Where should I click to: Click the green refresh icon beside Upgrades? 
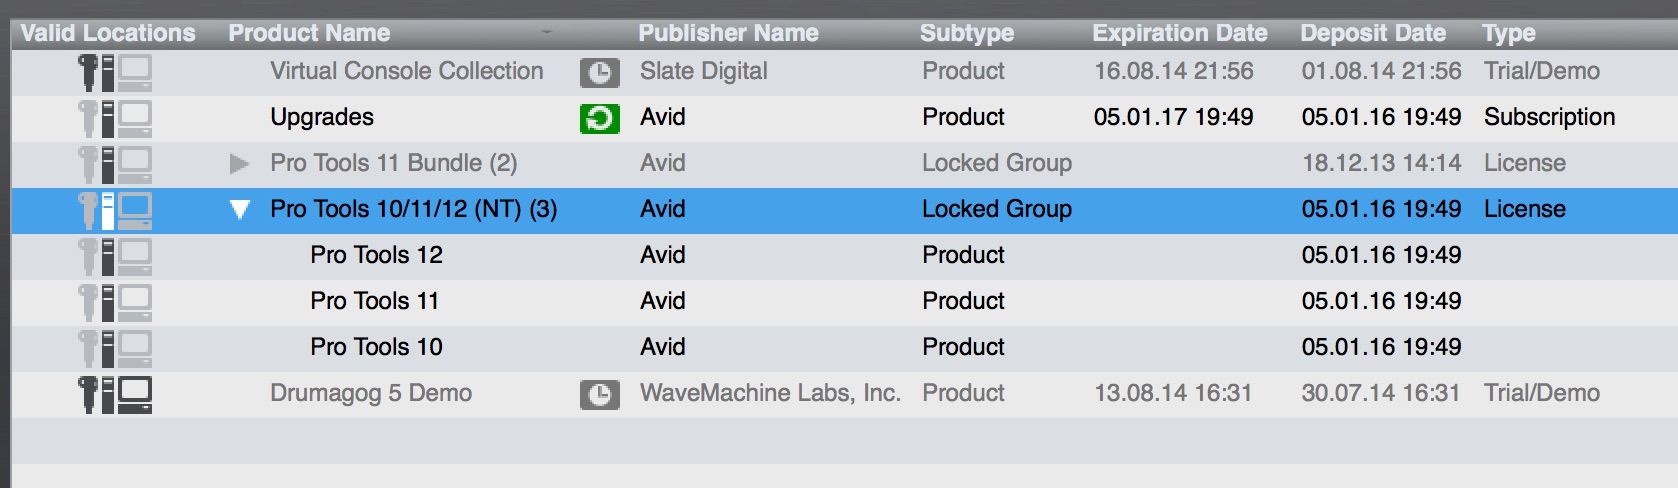[599, 118]
